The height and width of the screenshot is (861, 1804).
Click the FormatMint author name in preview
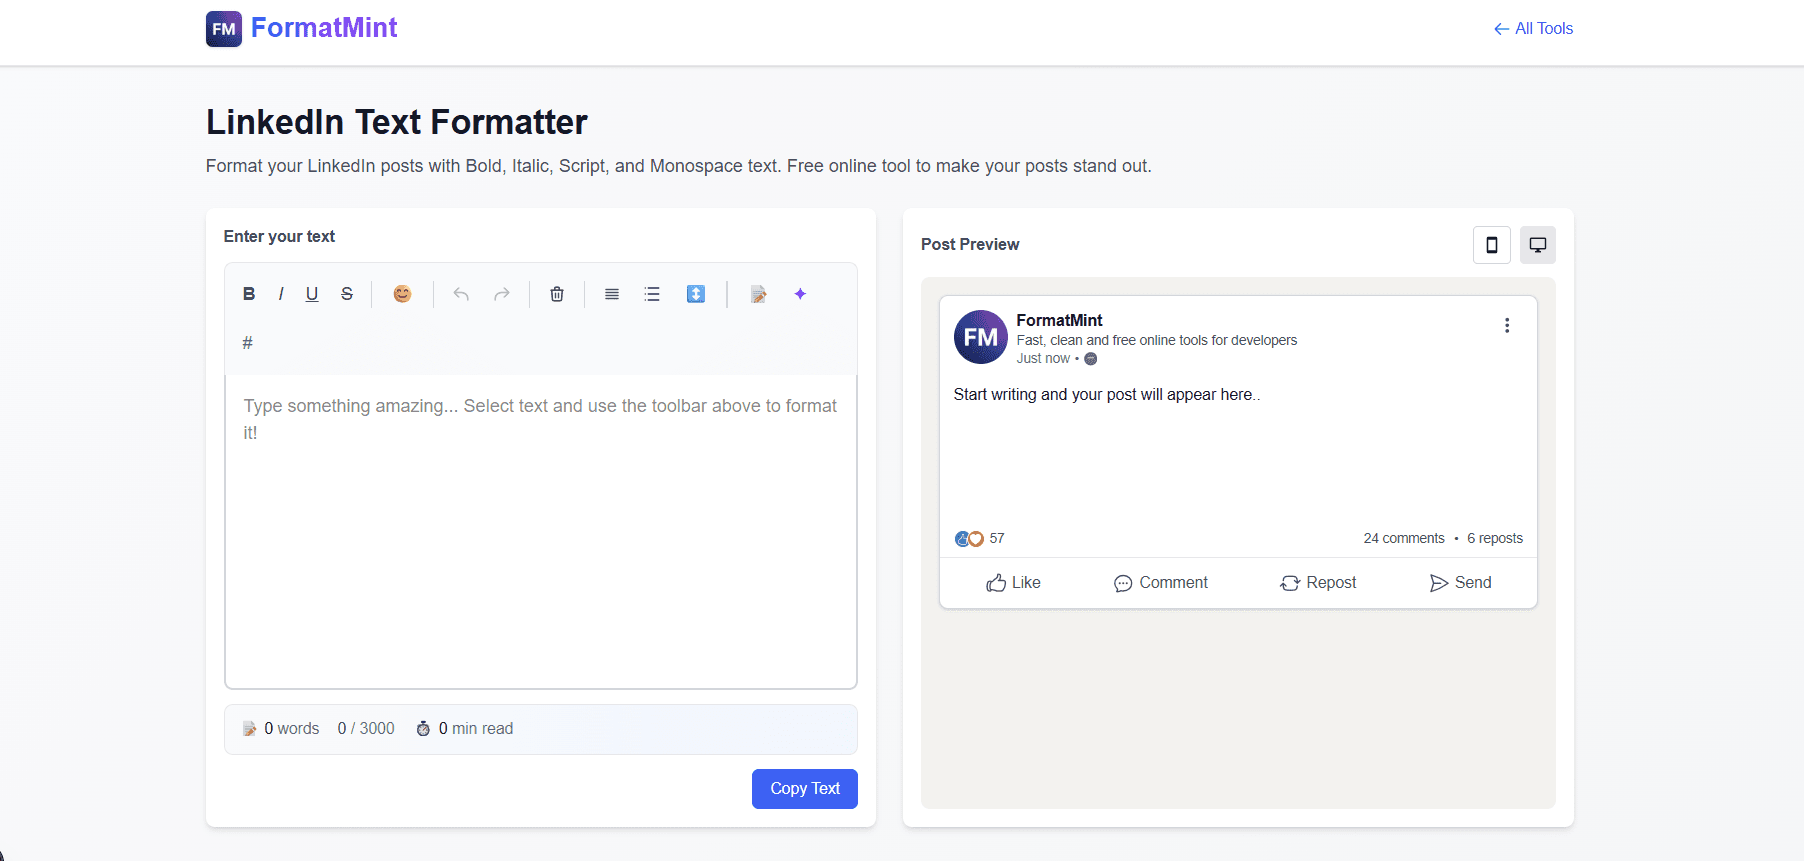coord(1059,320)
